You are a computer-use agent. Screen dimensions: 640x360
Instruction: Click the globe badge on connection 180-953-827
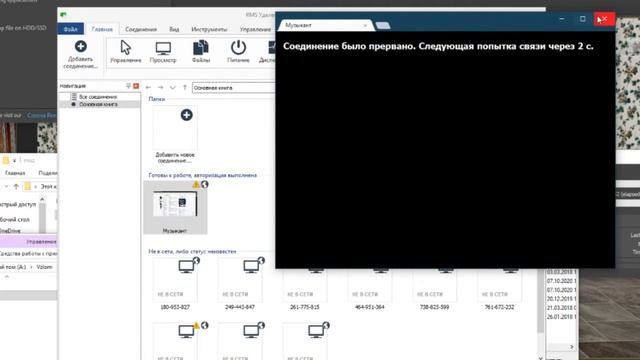click(x=196, y=260)
